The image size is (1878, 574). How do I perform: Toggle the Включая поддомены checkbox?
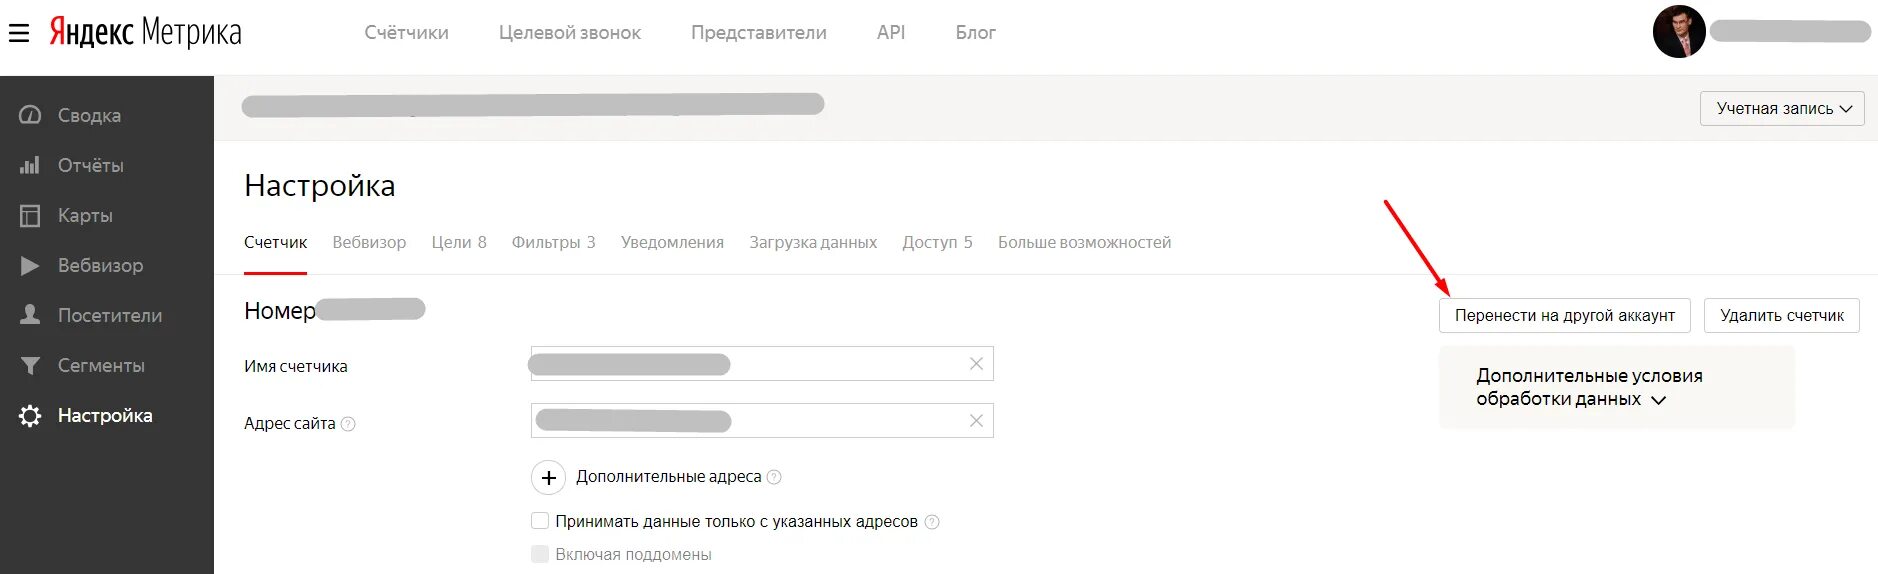click(540, 554)
